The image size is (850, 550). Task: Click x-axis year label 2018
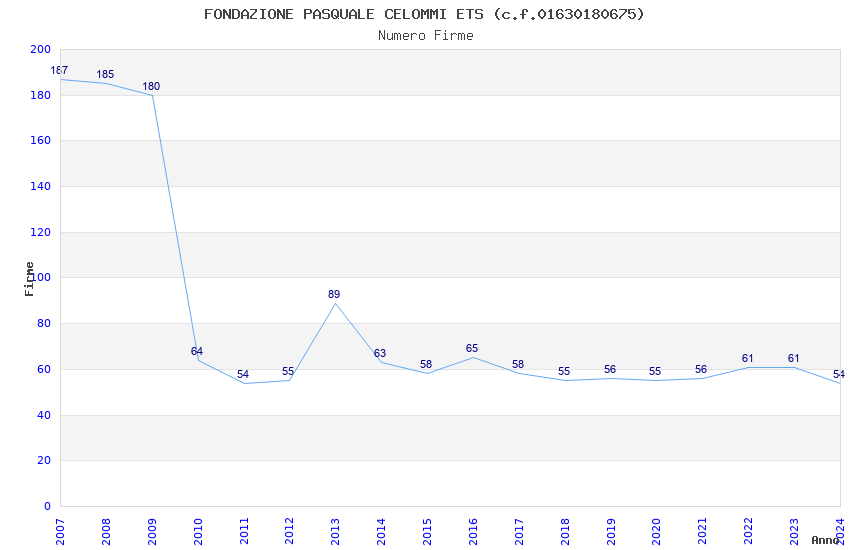click(x=565, y=532)
